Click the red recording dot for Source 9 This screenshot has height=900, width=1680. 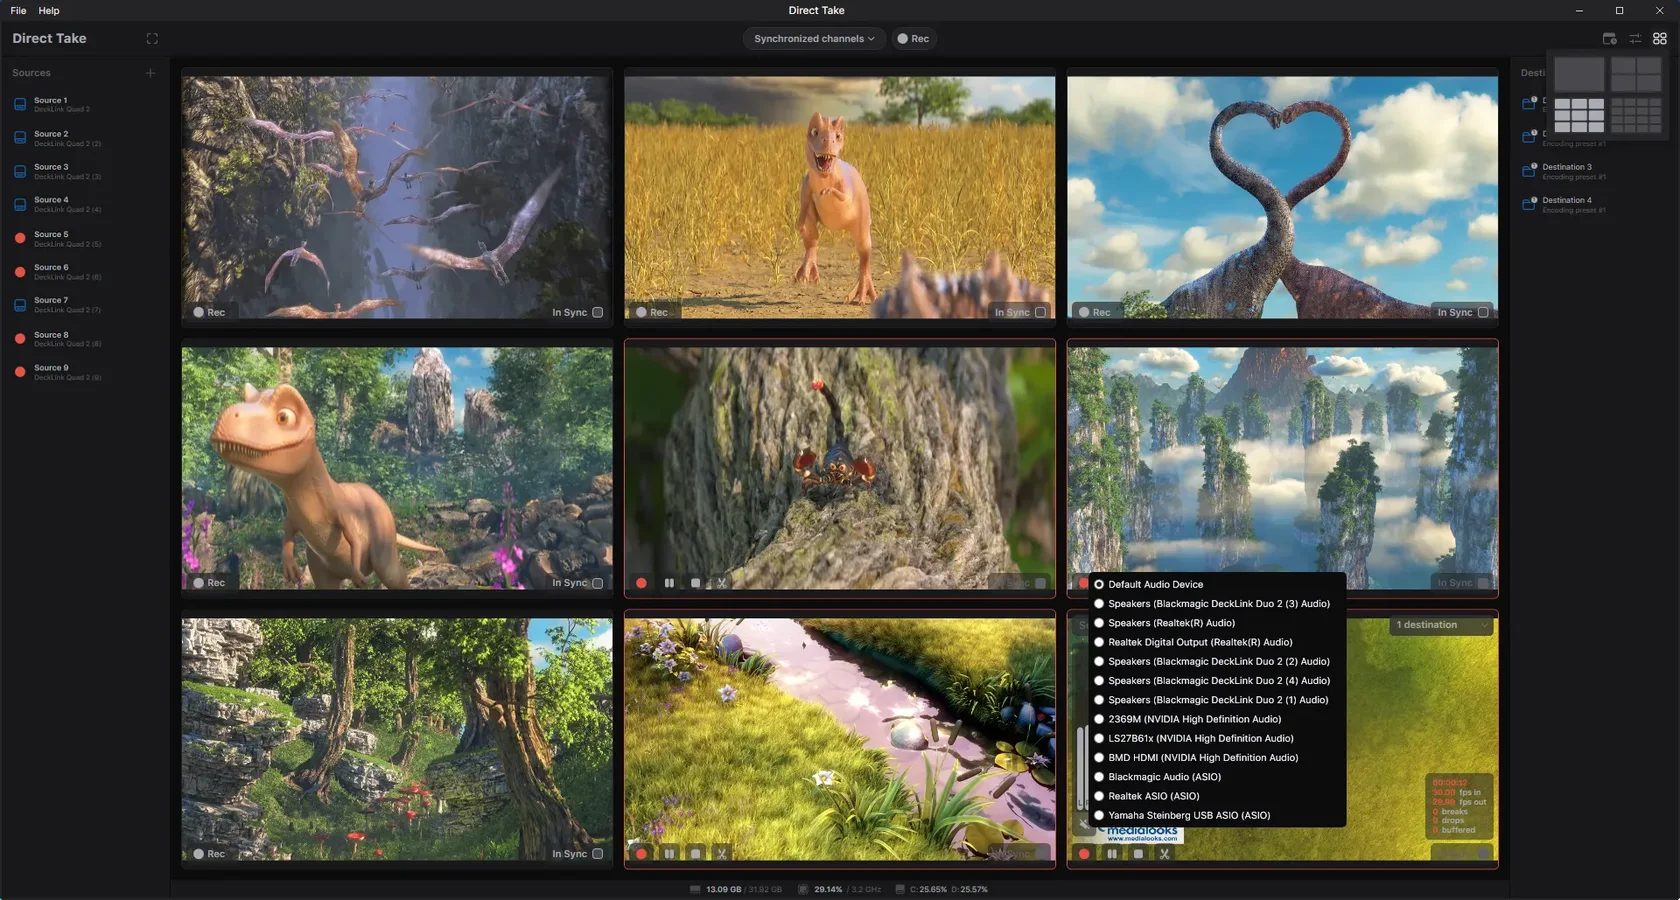(x=20, y=372)
